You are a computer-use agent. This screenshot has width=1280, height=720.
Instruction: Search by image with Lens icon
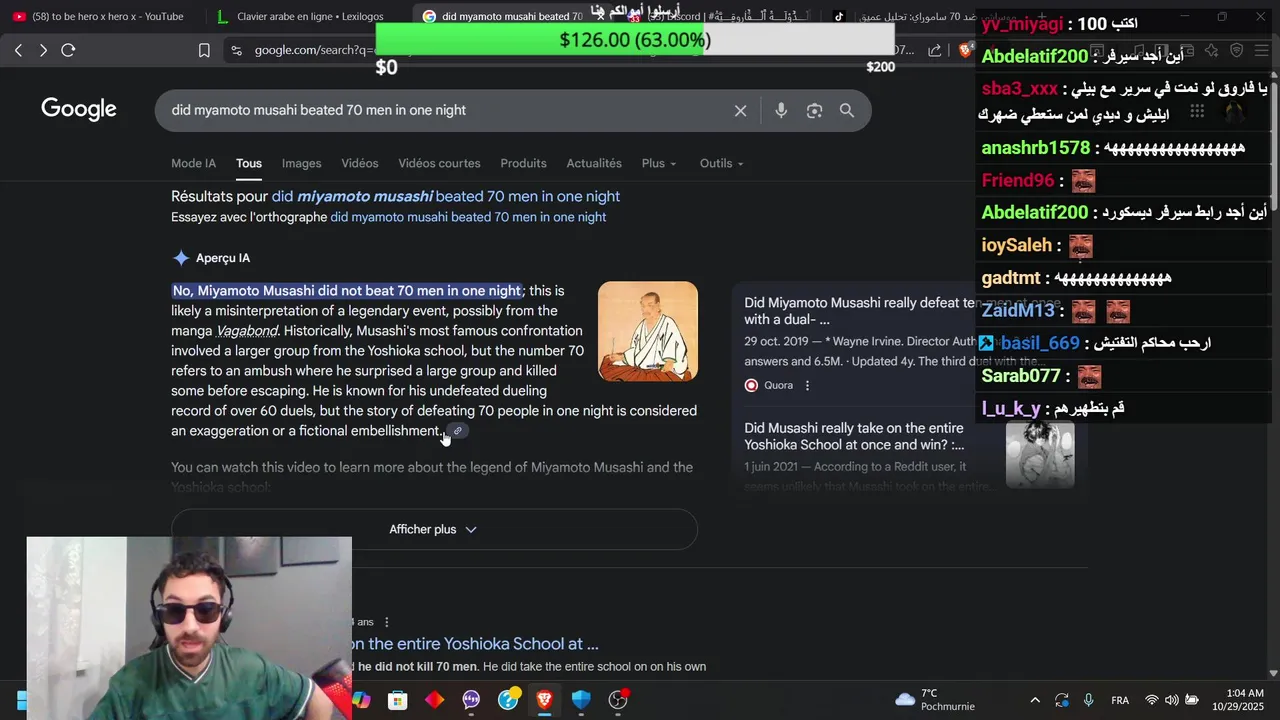814,111
